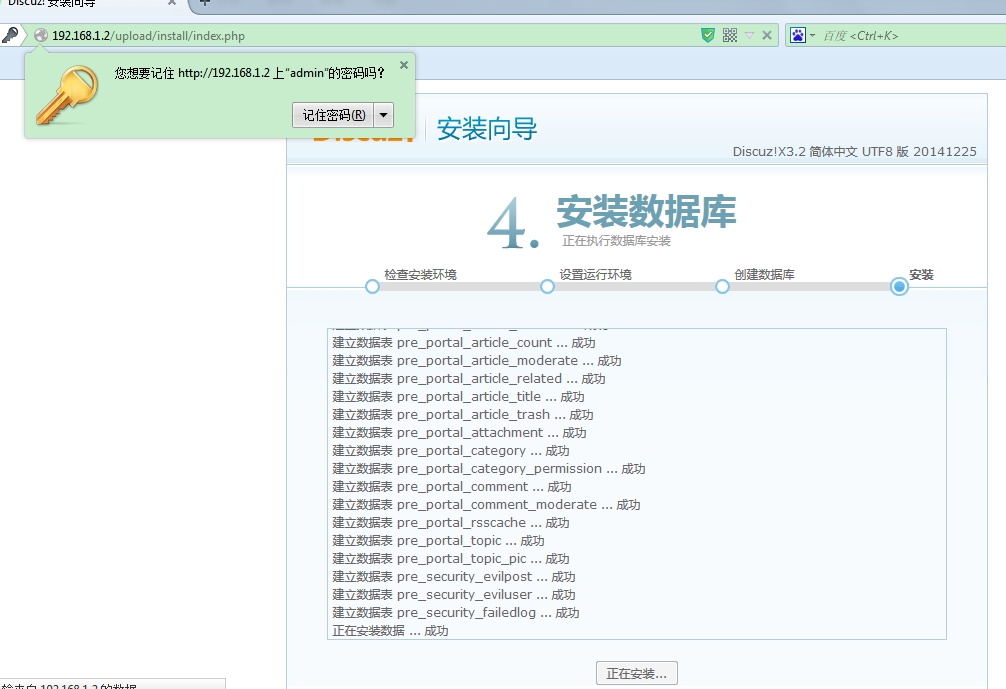Click the active 安装 step circle

coord(899,286)
